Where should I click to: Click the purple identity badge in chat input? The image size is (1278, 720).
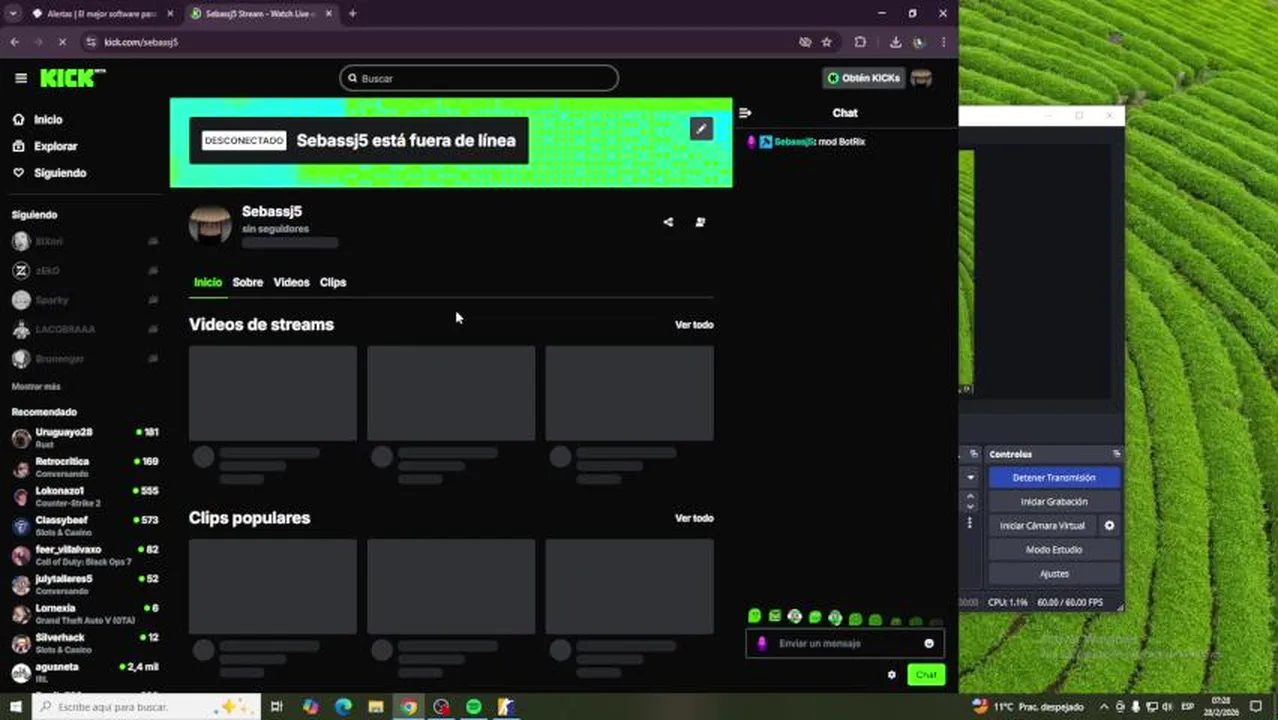pos(762,644)
